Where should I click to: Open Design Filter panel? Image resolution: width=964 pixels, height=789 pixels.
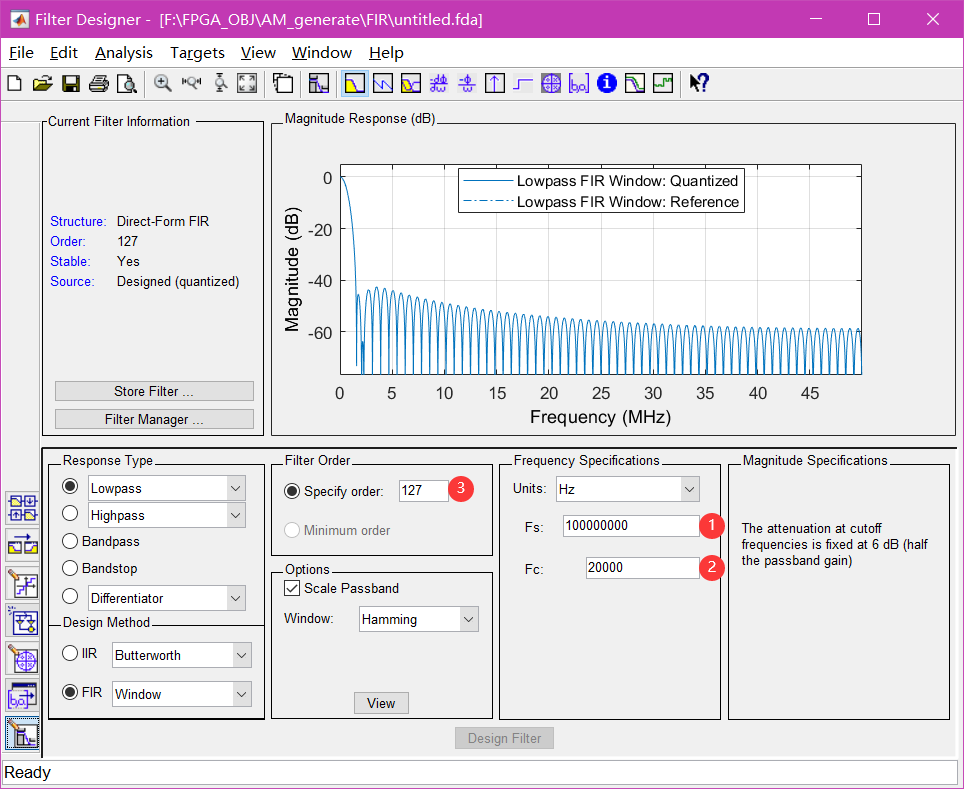point(23,733)
